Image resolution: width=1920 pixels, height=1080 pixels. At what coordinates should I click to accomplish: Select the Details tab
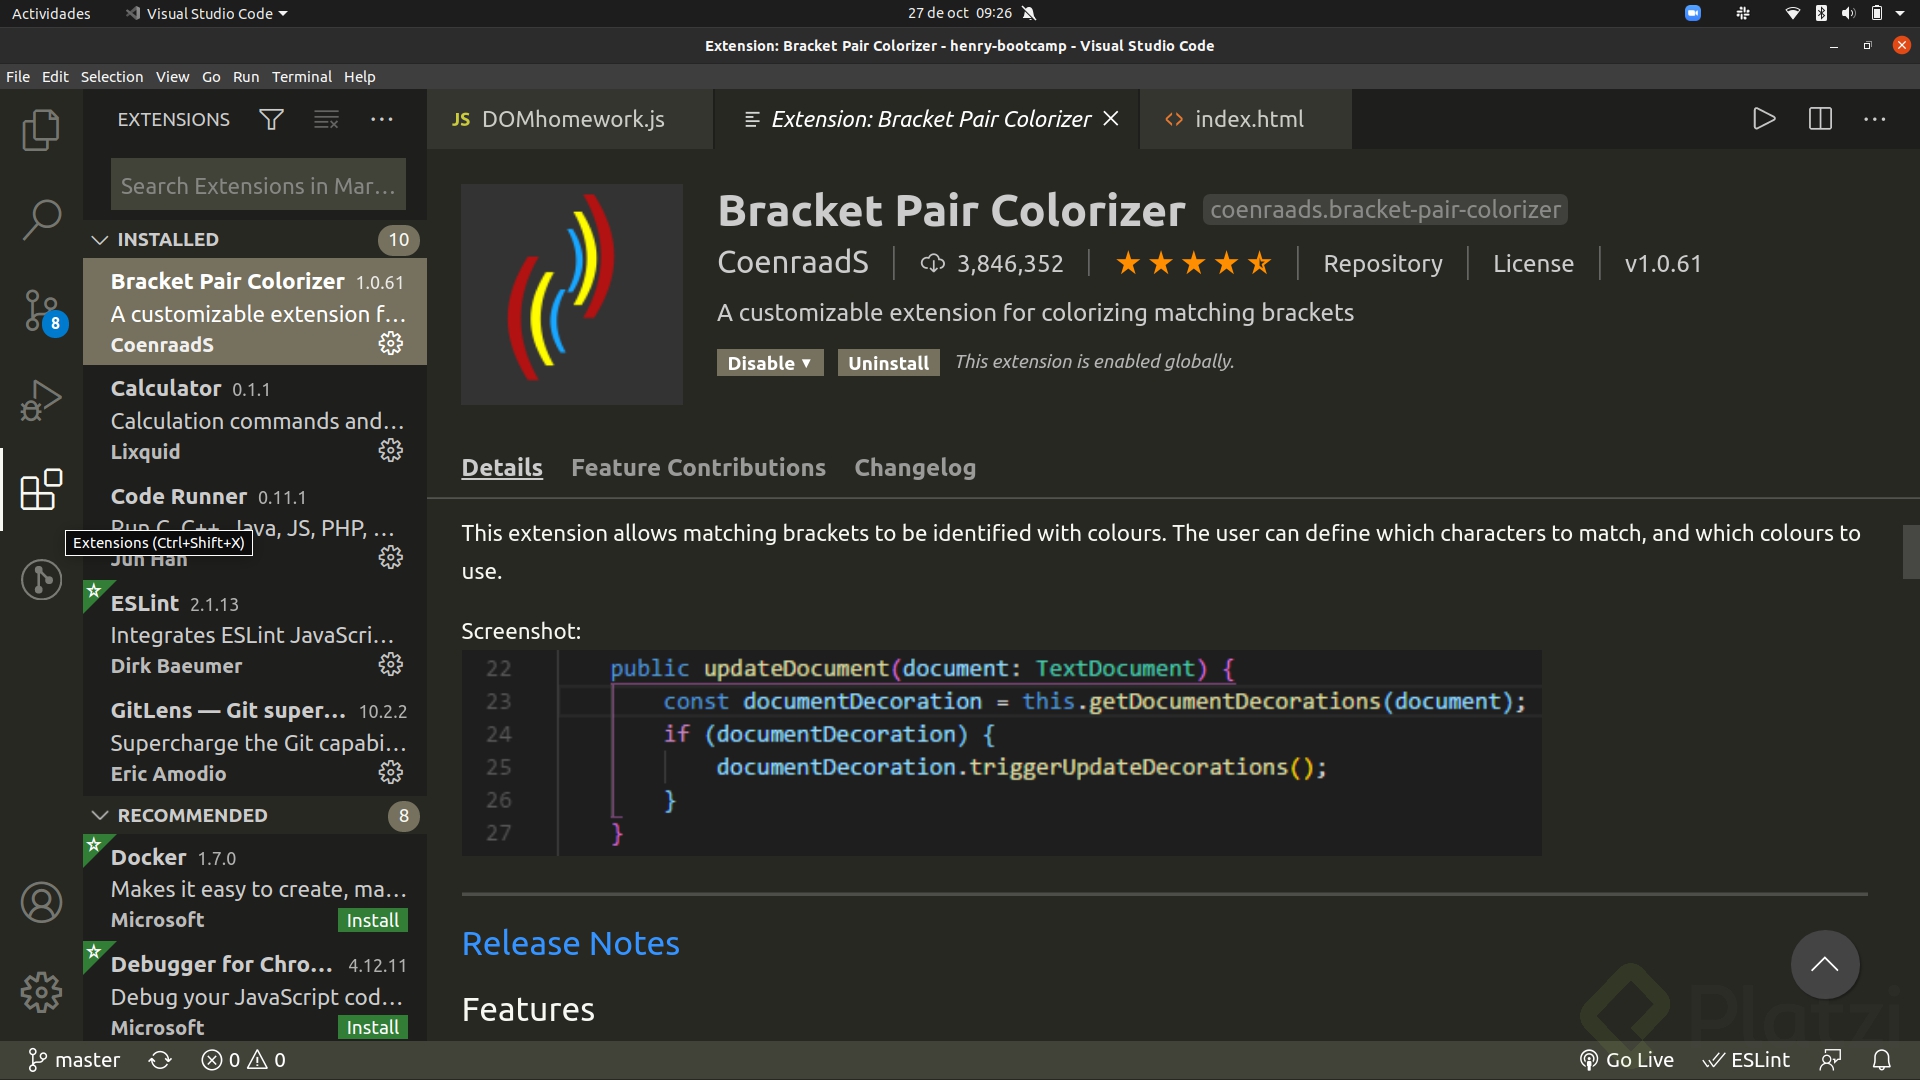coord(502,467)
